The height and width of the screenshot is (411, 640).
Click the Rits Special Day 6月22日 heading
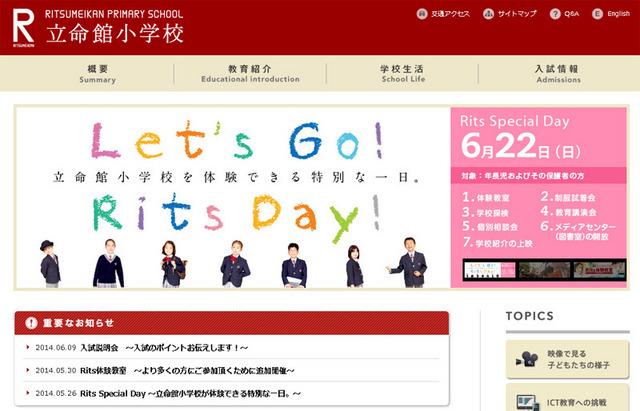click(x=520, y=137)
